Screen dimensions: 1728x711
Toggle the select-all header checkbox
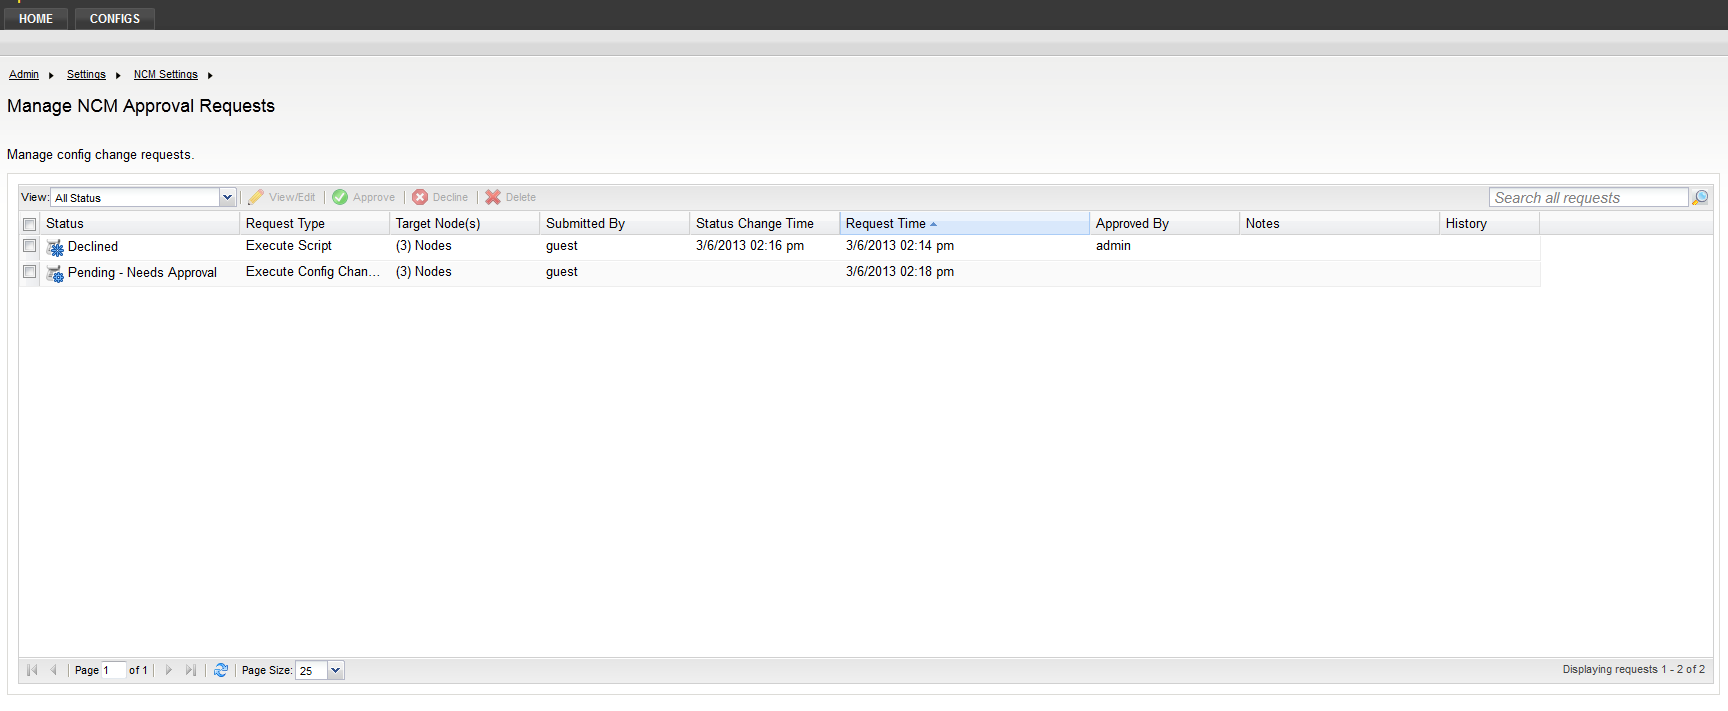pyautogui.click(x=30, y=224)
